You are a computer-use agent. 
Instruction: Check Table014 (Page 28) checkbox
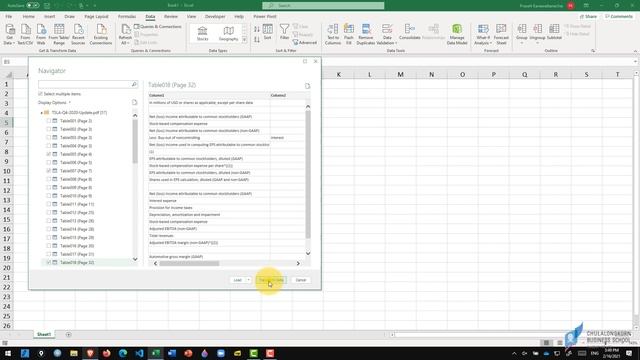click(x=49, y=229)
